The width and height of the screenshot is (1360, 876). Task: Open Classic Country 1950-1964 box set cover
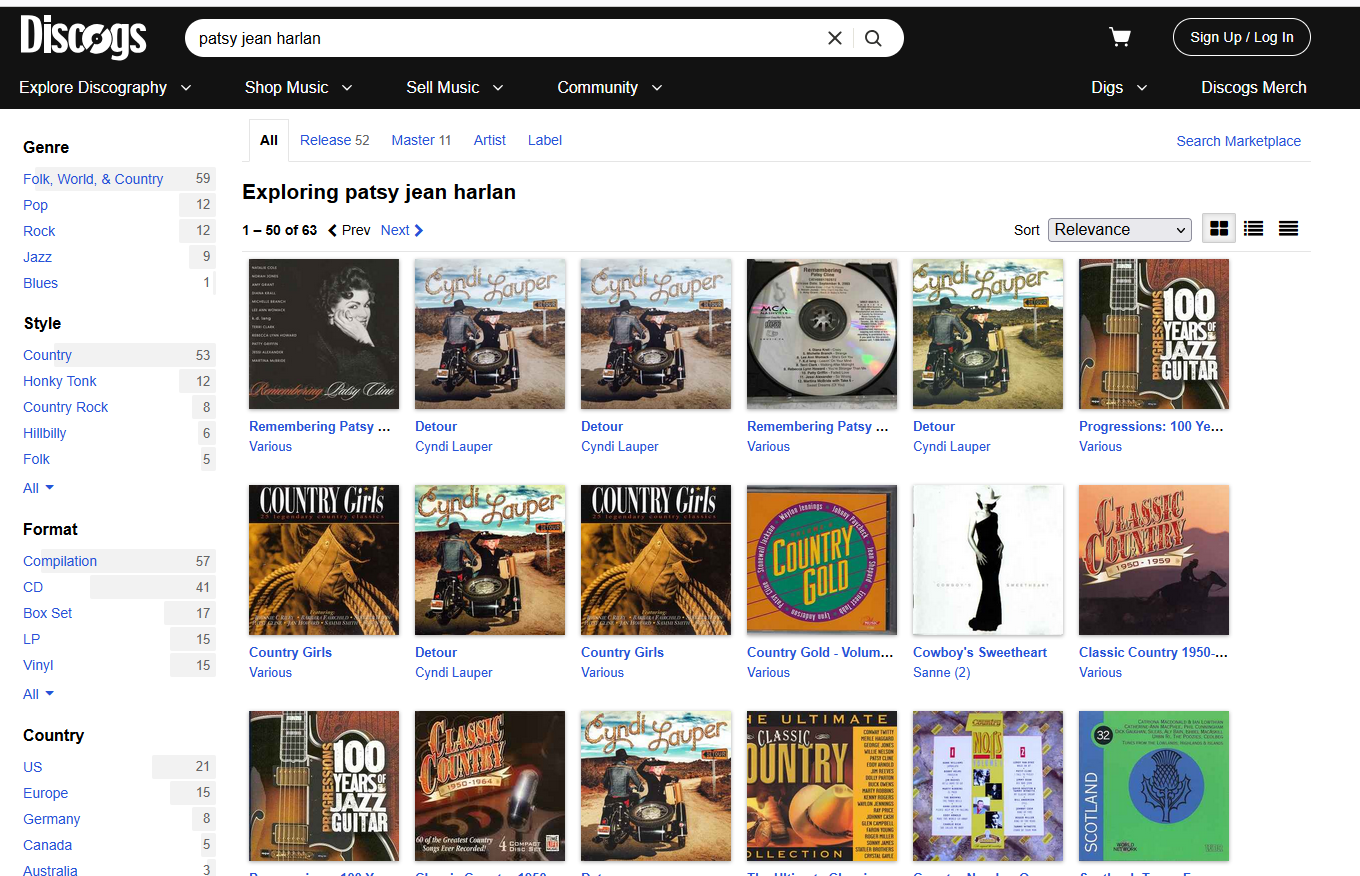point(490,786)
